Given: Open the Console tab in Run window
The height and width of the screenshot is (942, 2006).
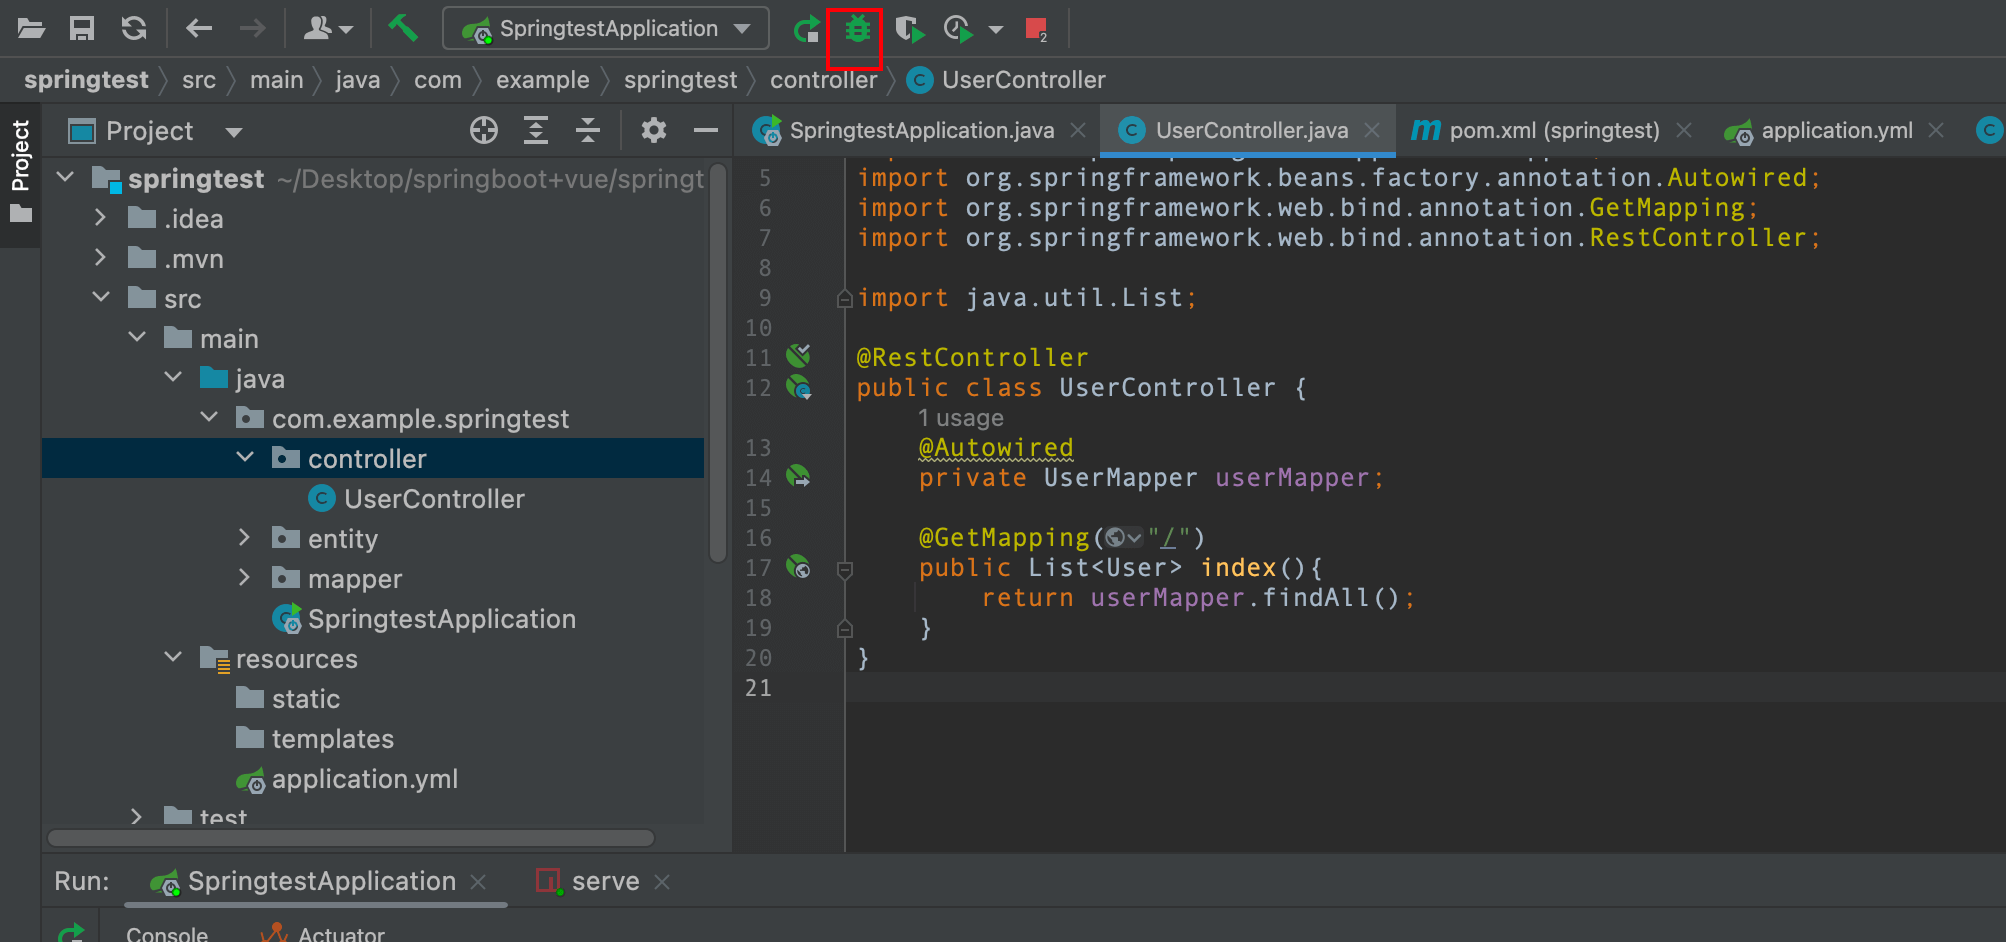Looking at the screenshot, I should [167, 934].
